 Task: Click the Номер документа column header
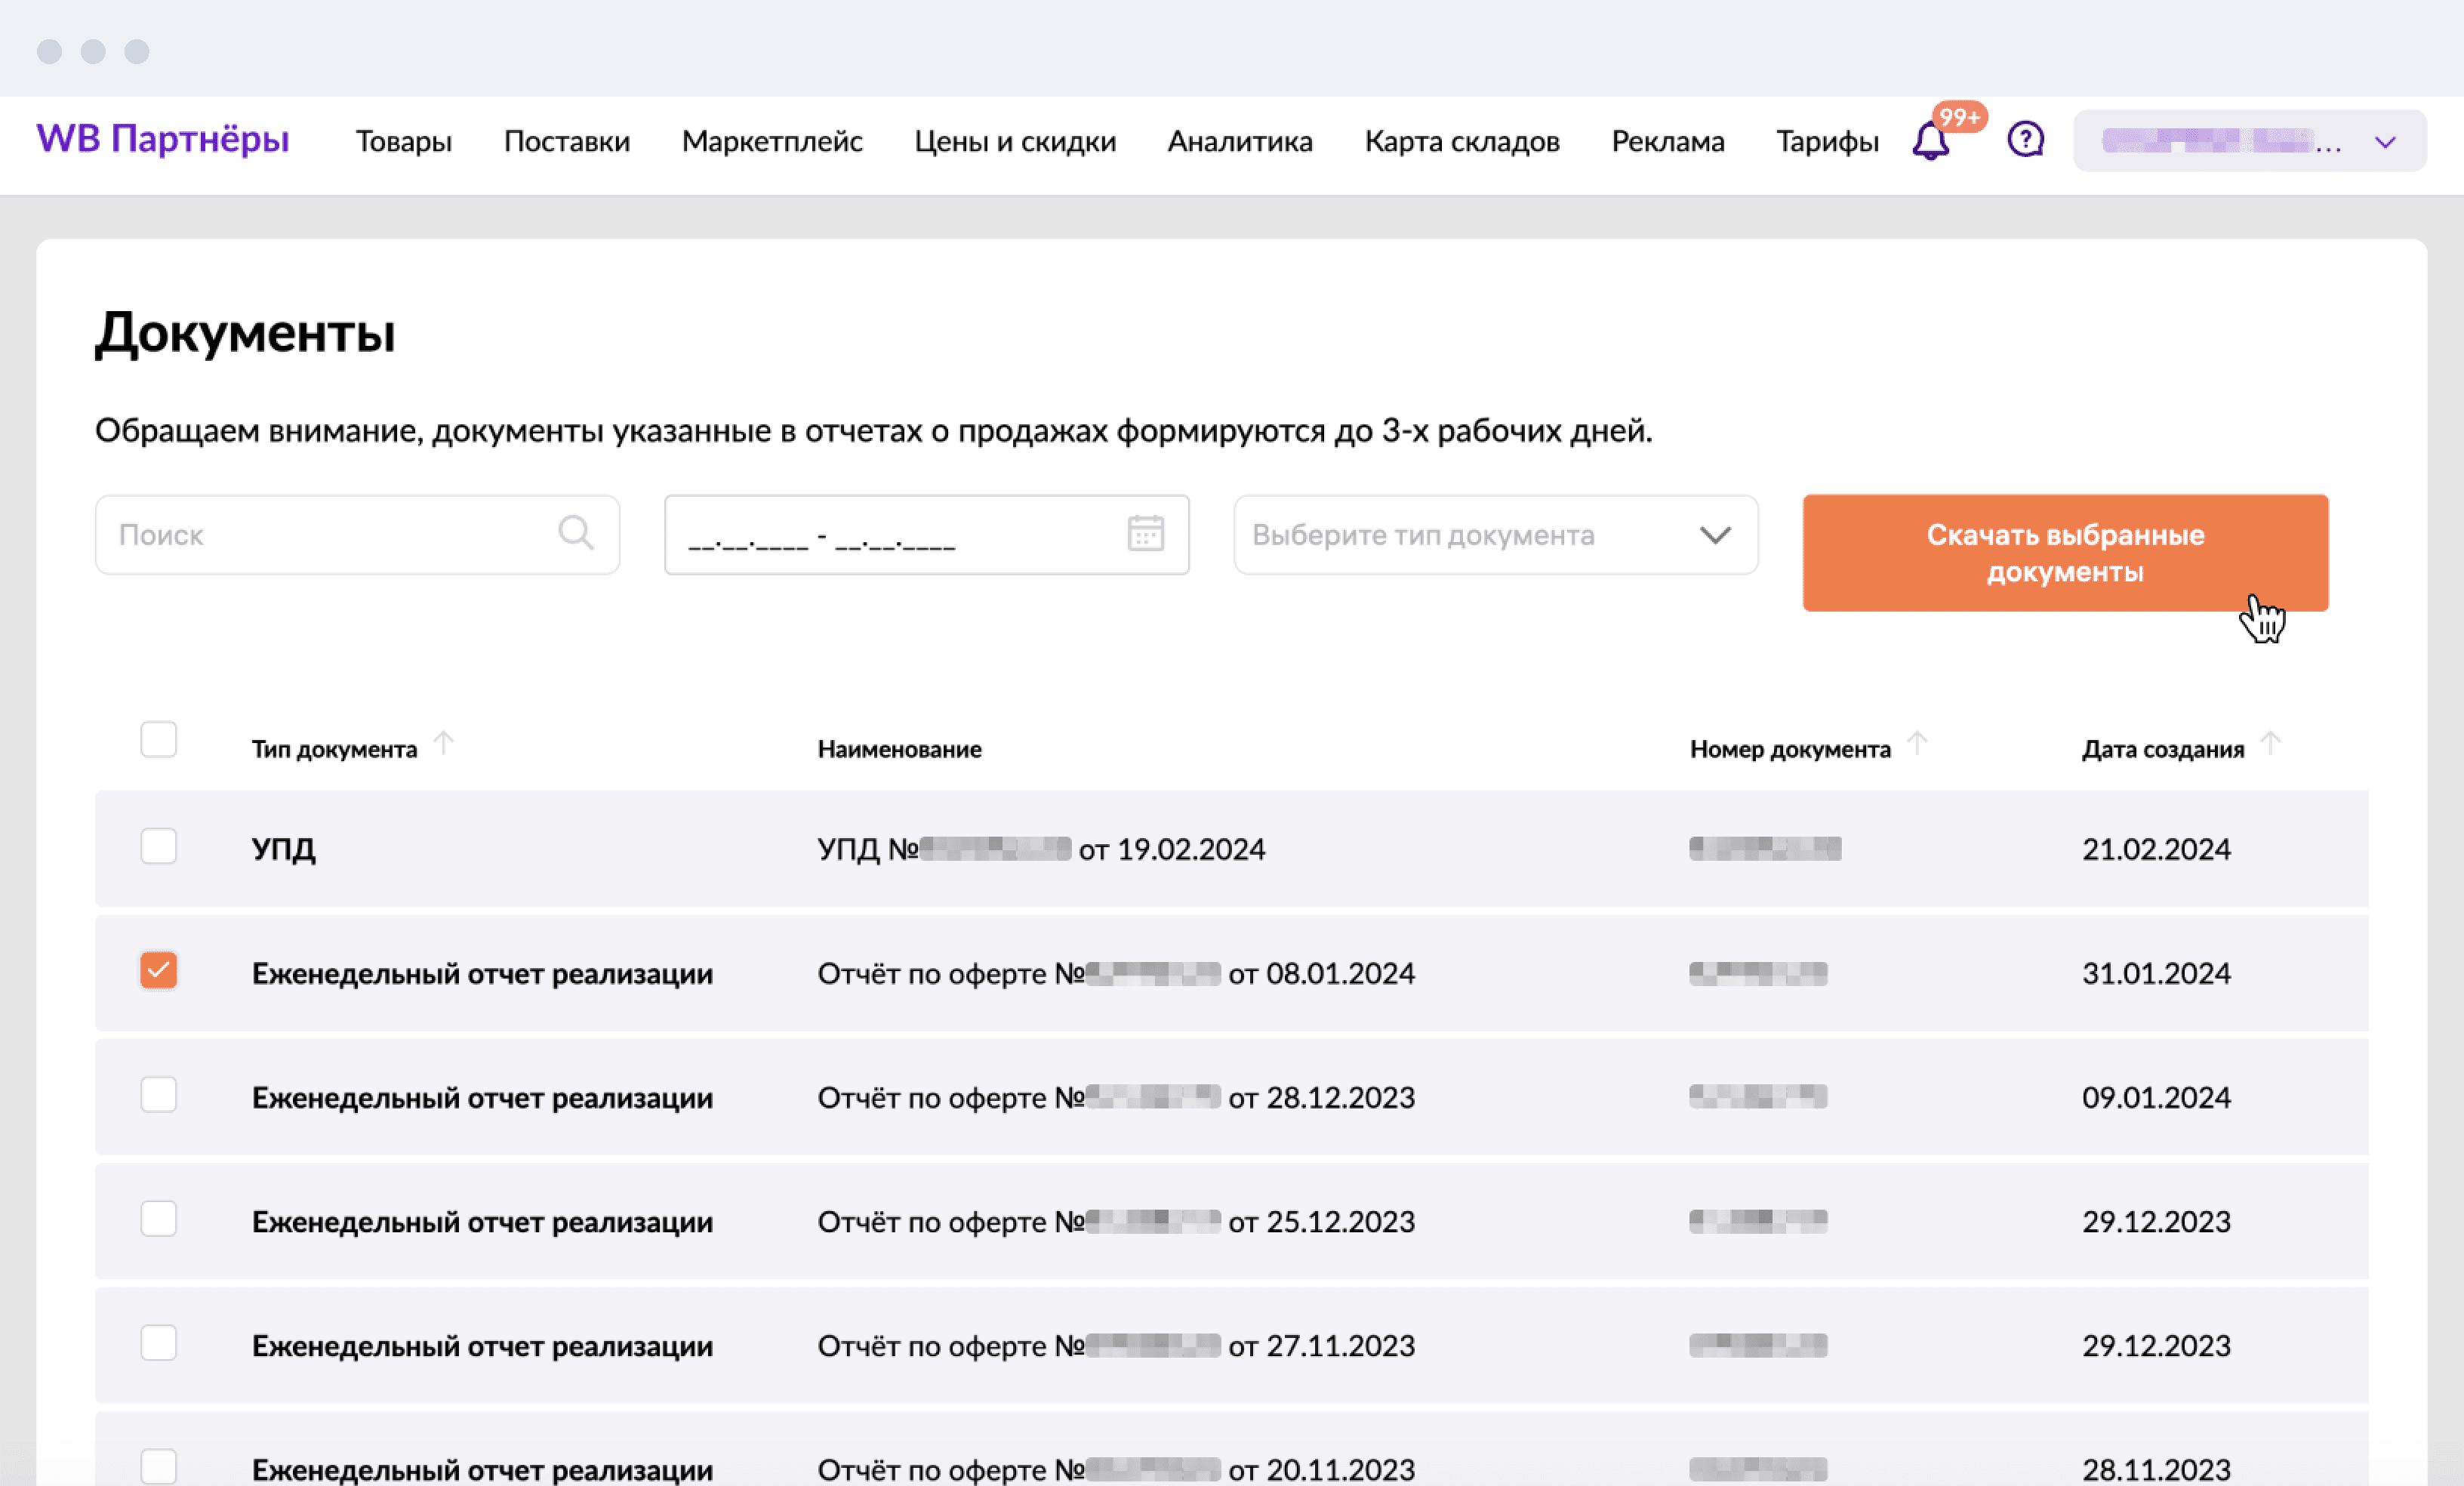click(x=1790, y=749)
